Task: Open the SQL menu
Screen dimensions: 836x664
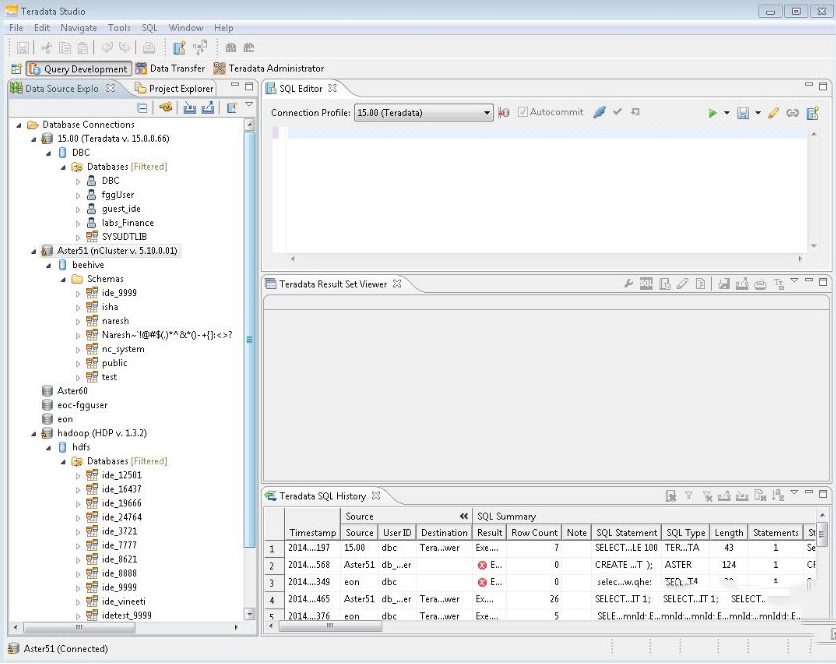Action: pos(149,28)
